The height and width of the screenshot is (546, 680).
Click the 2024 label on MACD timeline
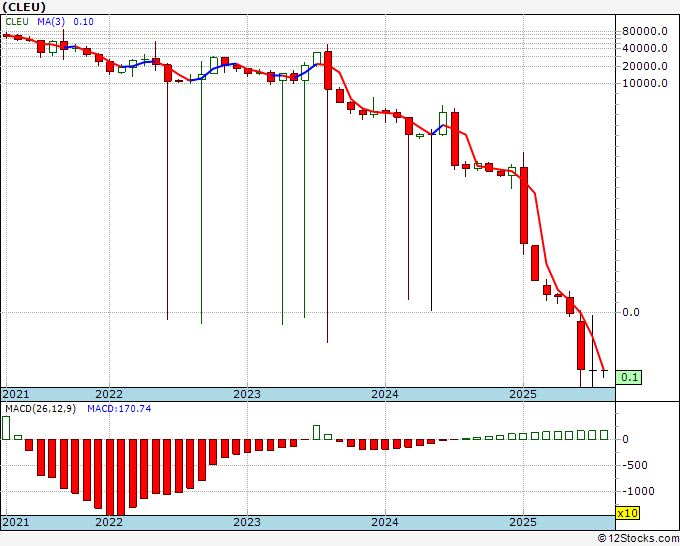pyautogui.click(x=385, y=522)
